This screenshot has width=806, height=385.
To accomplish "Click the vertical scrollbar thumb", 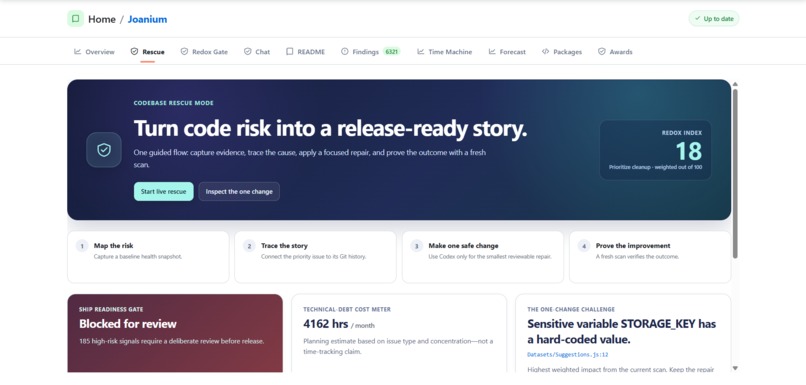I will (735, 173).
